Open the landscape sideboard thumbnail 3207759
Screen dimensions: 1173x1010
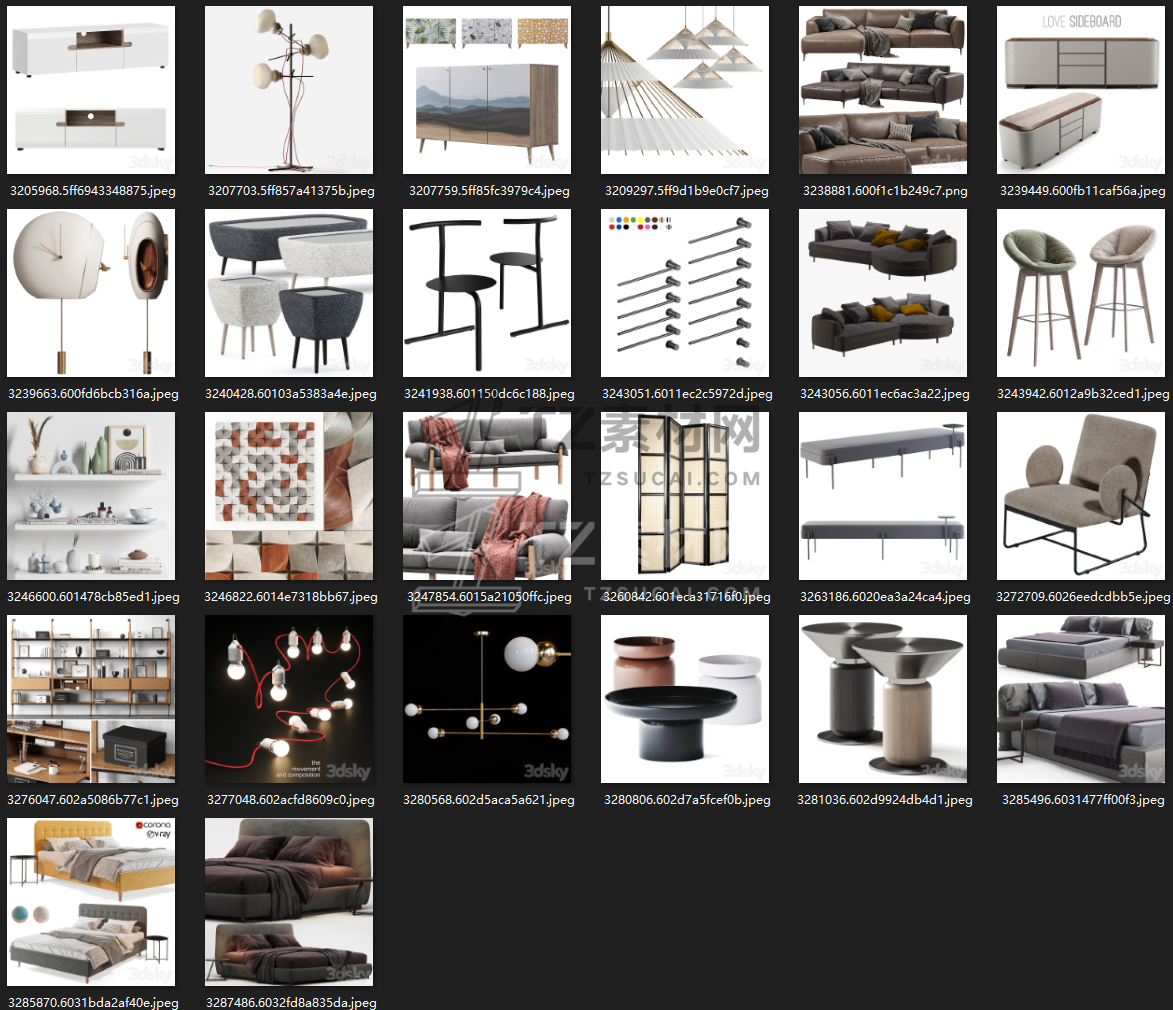pyautogui.click(x=487, y=91)
